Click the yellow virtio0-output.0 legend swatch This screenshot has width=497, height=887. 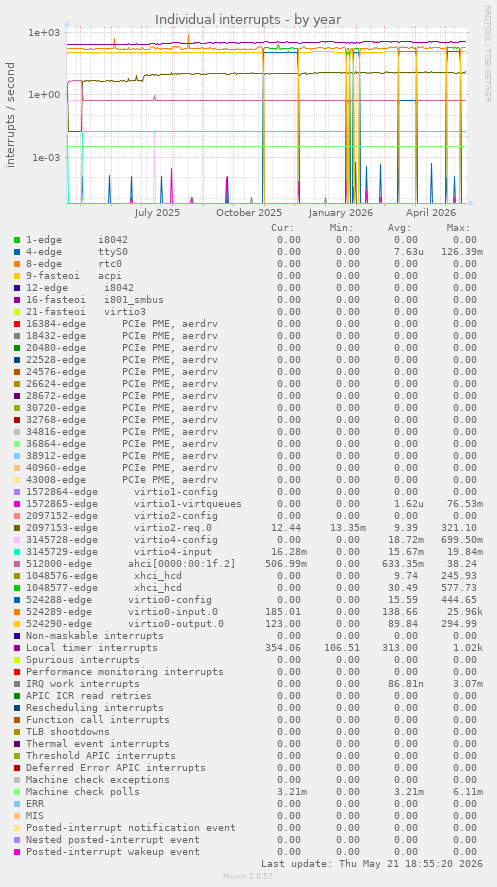click(x=17, y=623)
